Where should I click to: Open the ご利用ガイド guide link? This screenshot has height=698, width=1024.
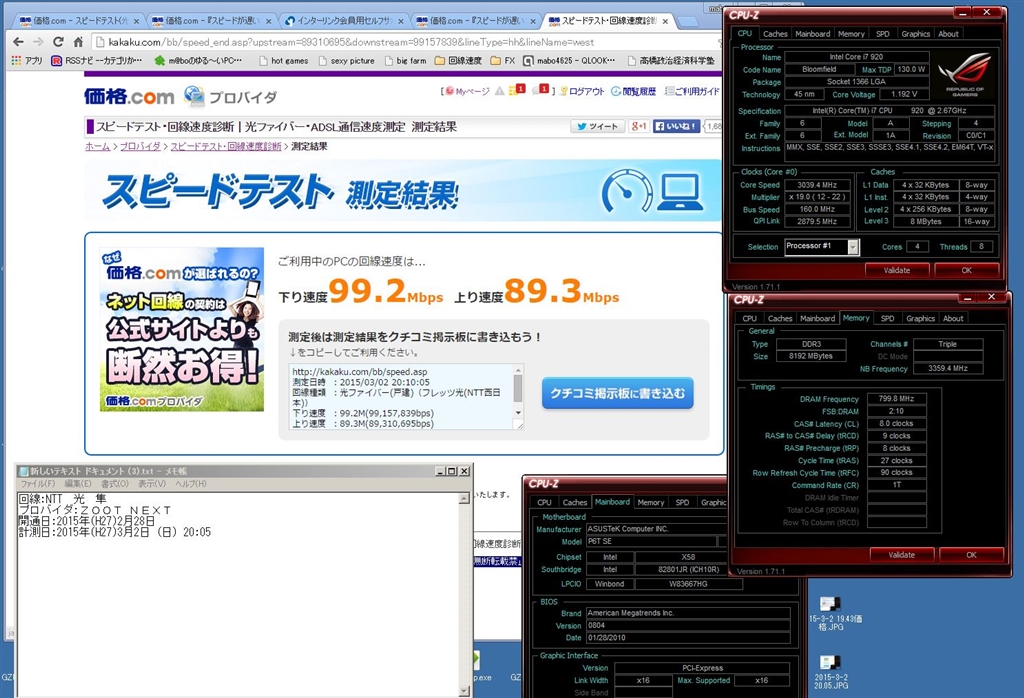(x=692, y=91)
